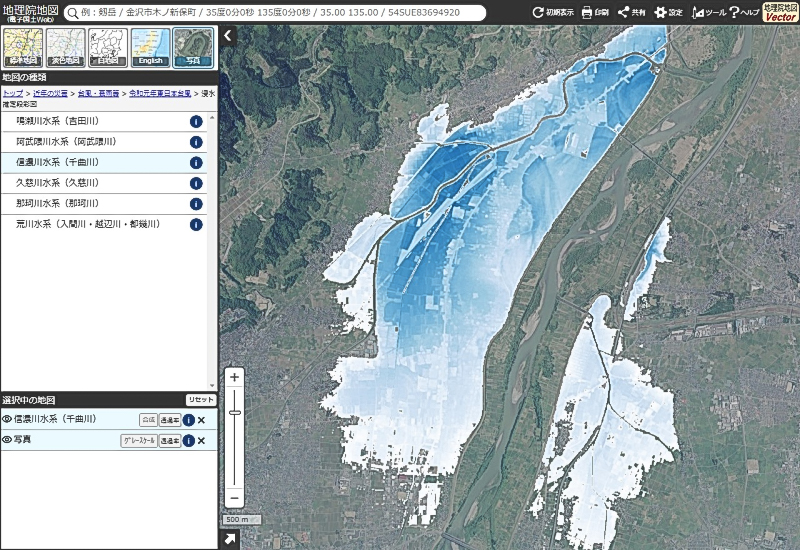Click the layer list scrollbar up arrow
Viewport: 800px width, 550px height.
pyautogui.click(x=212, y=117)
